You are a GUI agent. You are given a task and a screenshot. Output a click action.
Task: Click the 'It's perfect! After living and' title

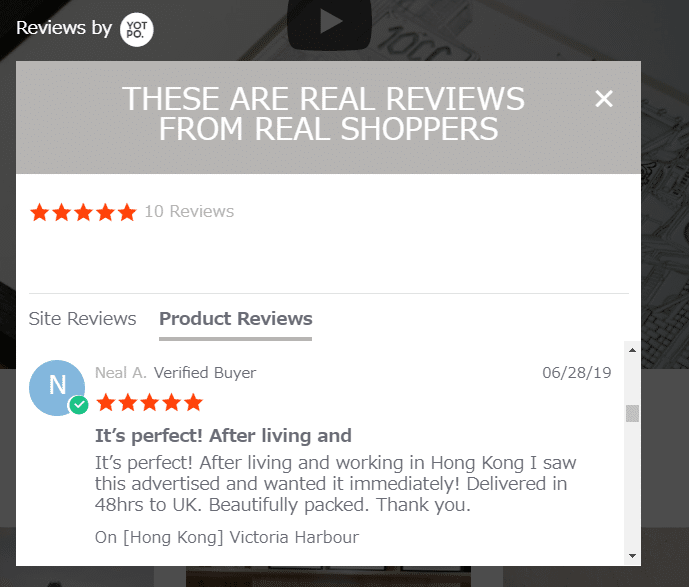[223, 436]
